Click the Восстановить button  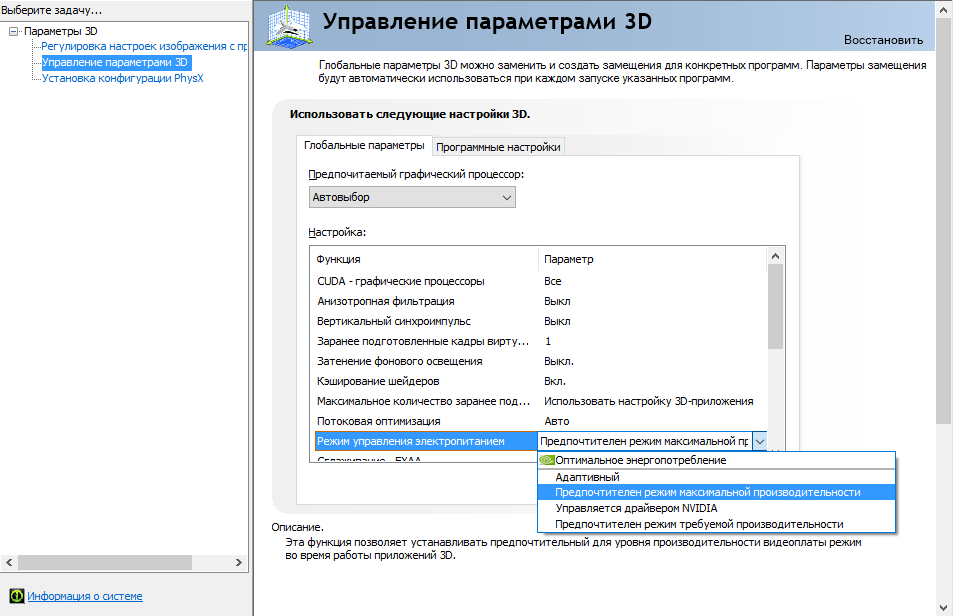coord(883,40)
